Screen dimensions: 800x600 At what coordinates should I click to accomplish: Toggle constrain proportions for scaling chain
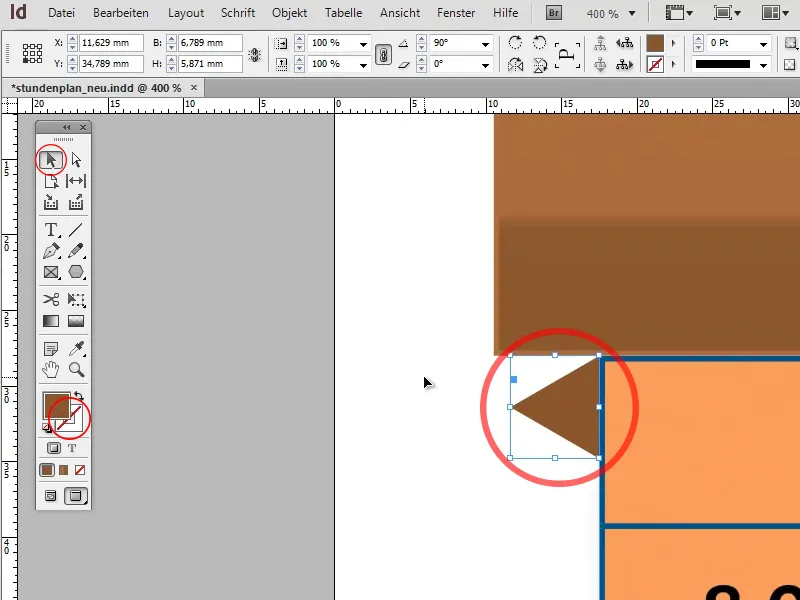(383, 54)
